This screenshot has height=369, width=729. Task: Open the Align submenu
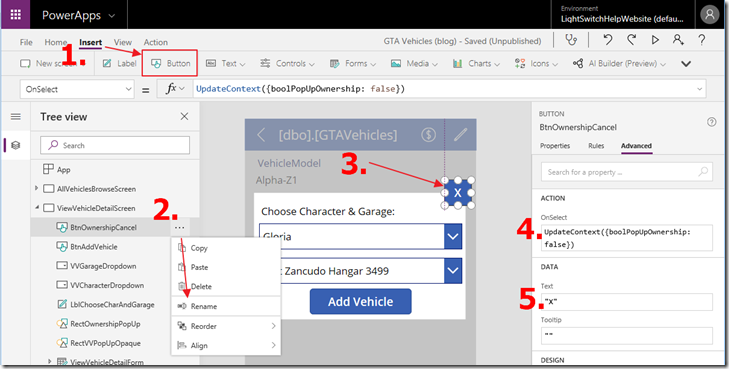pyautogui.click(x=226, y=345)
